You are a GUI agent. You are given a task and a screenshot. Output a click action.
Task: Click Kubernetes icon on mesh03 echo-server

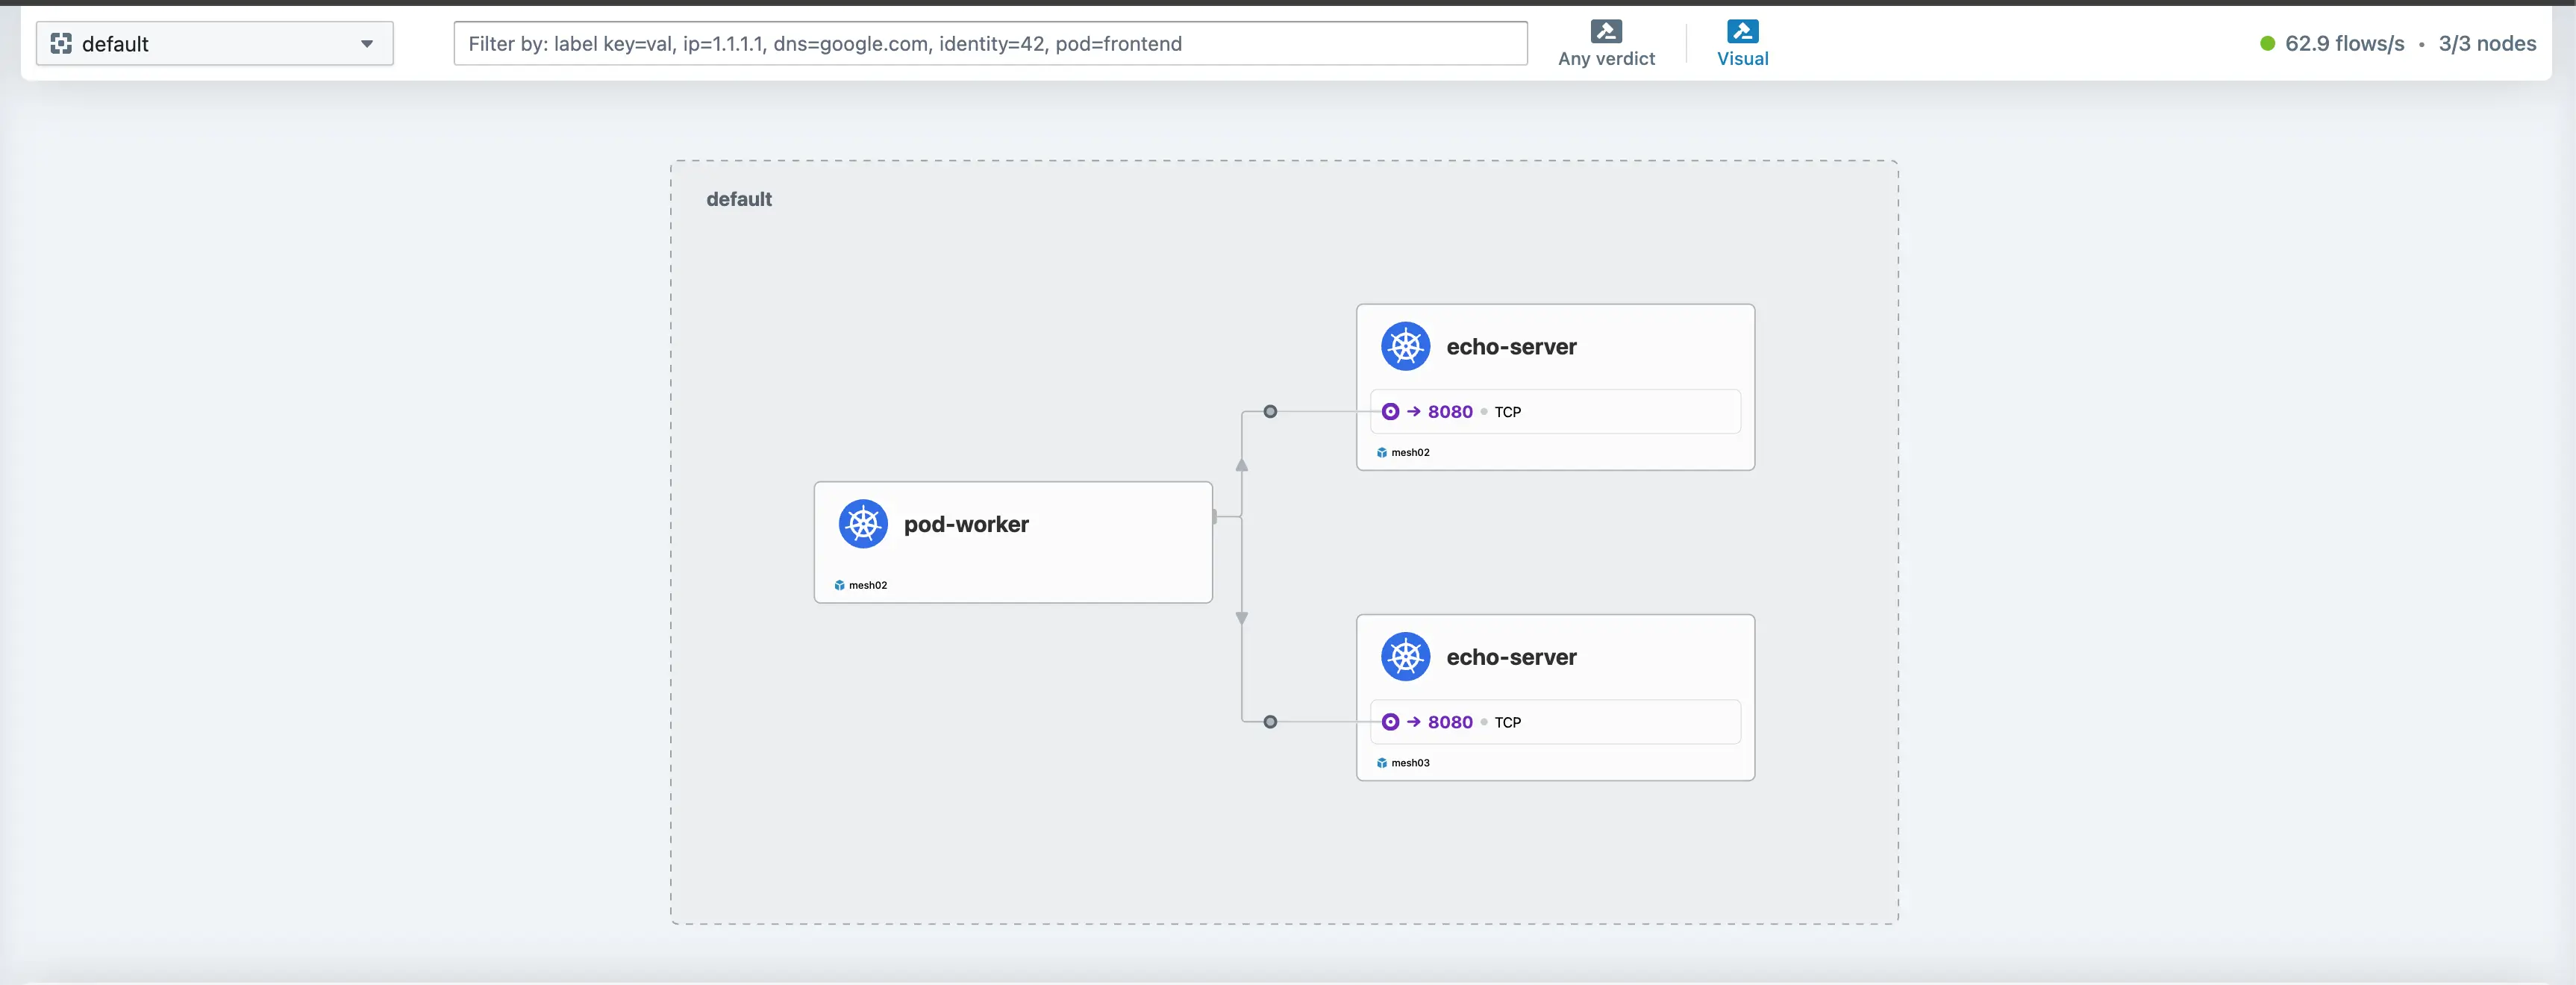pyautogui.click(x=1405, y=657)
